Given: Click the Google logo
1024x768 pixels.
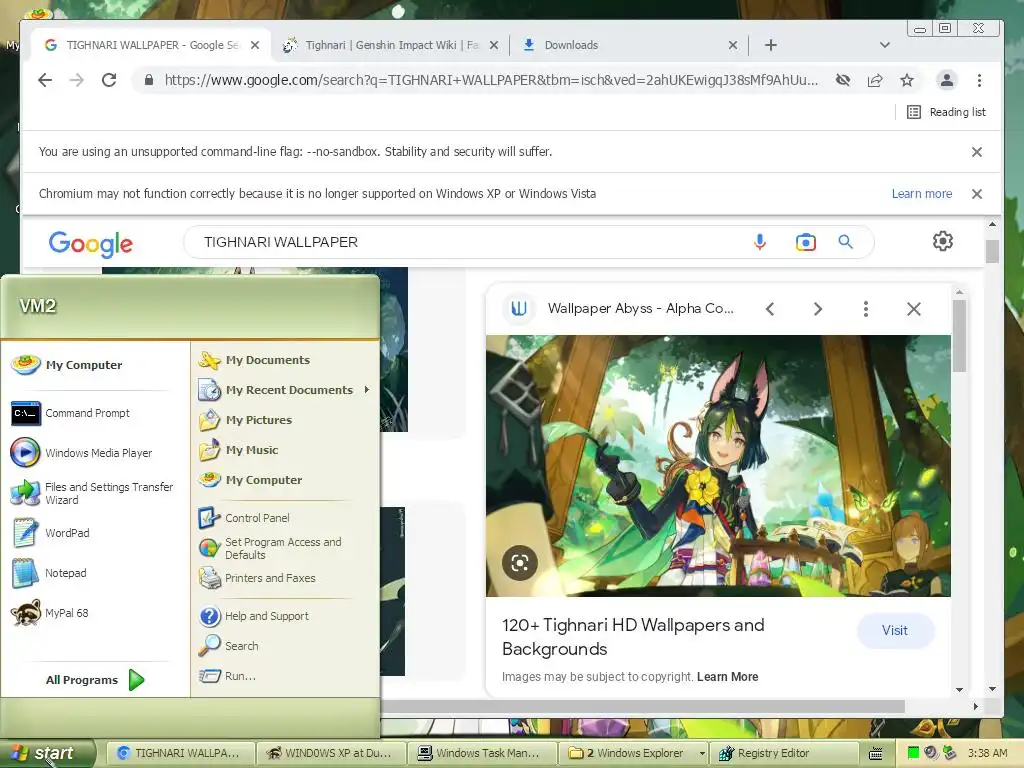Looking at the screenshot, I should [91, 244].
